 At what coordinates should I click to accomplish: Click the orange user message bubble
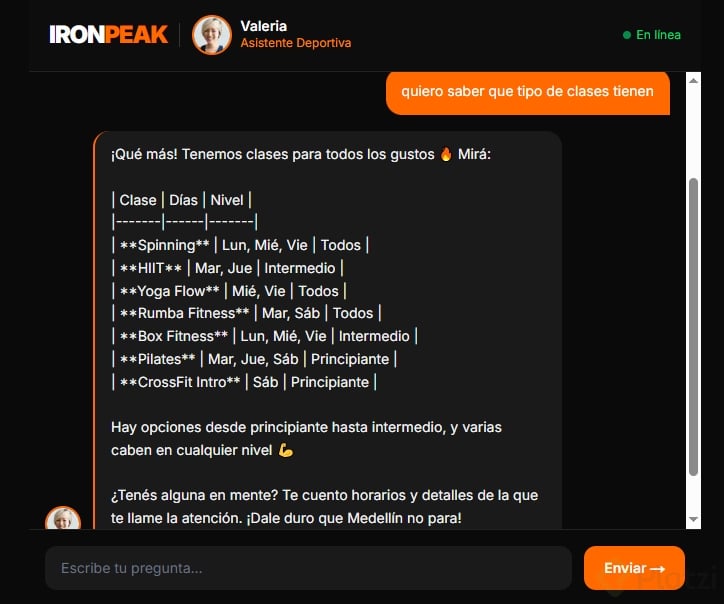(x=528, y=92)
